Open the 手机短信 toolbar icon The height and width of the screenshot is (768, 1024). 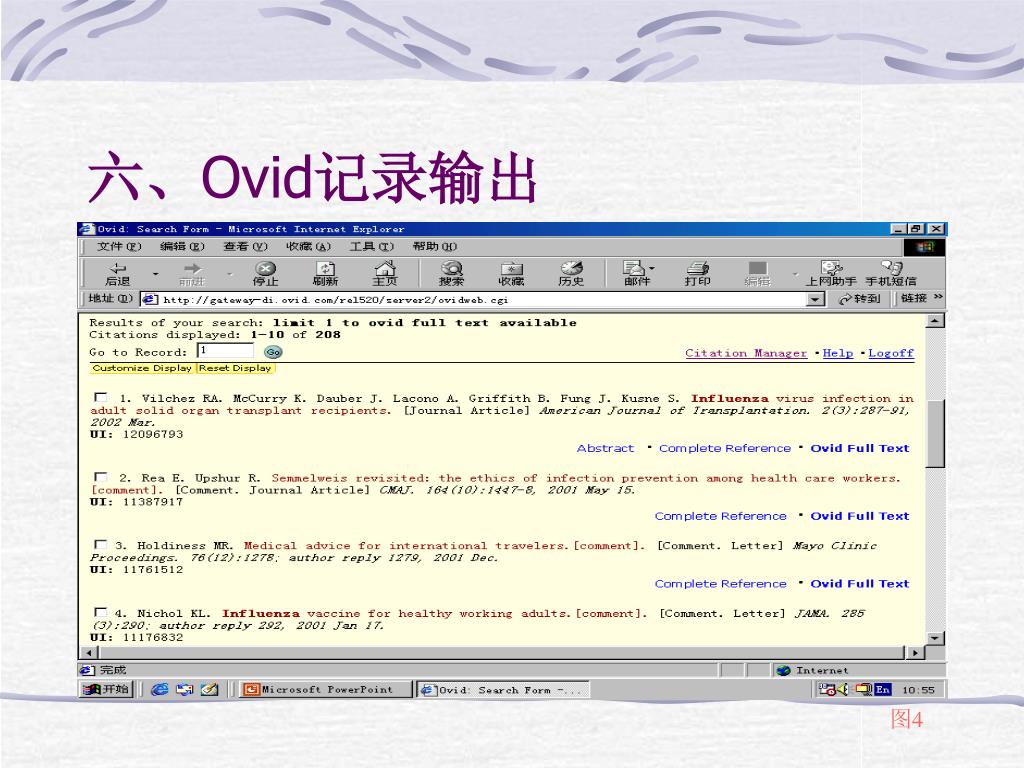891,274
